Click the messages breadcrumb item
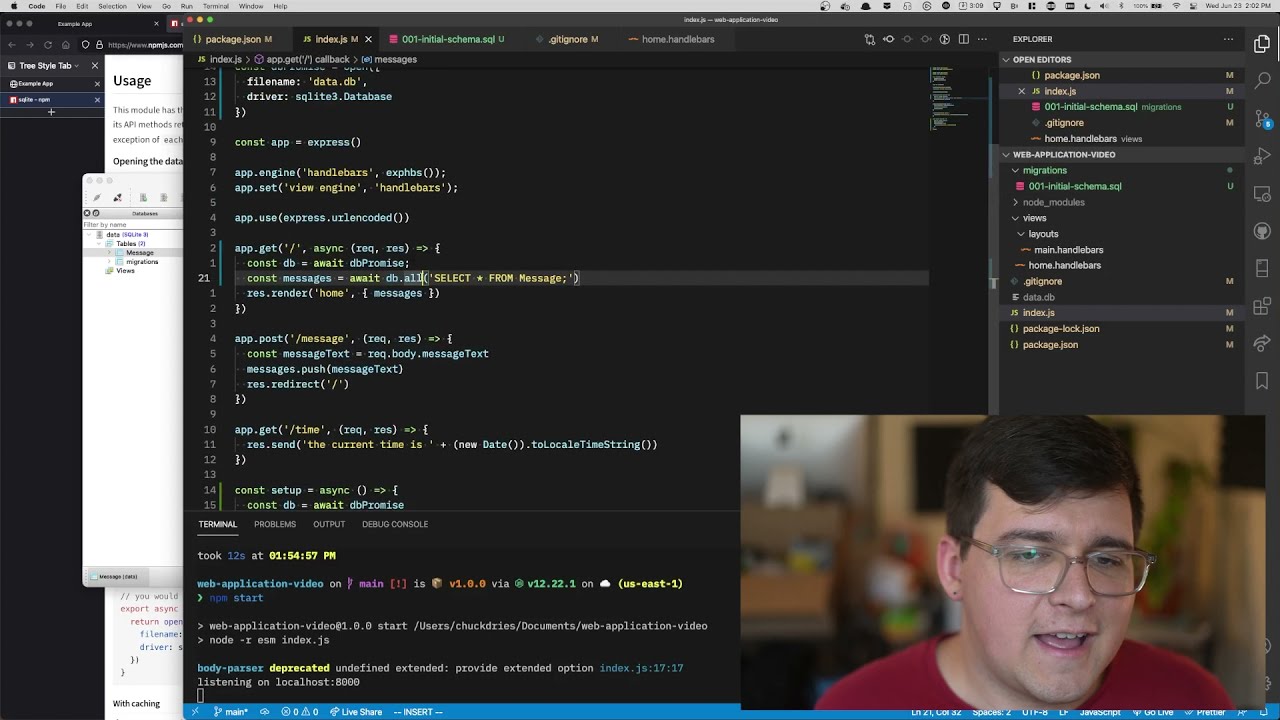Viewport: 1280px width, 720px height. (390, 59)
